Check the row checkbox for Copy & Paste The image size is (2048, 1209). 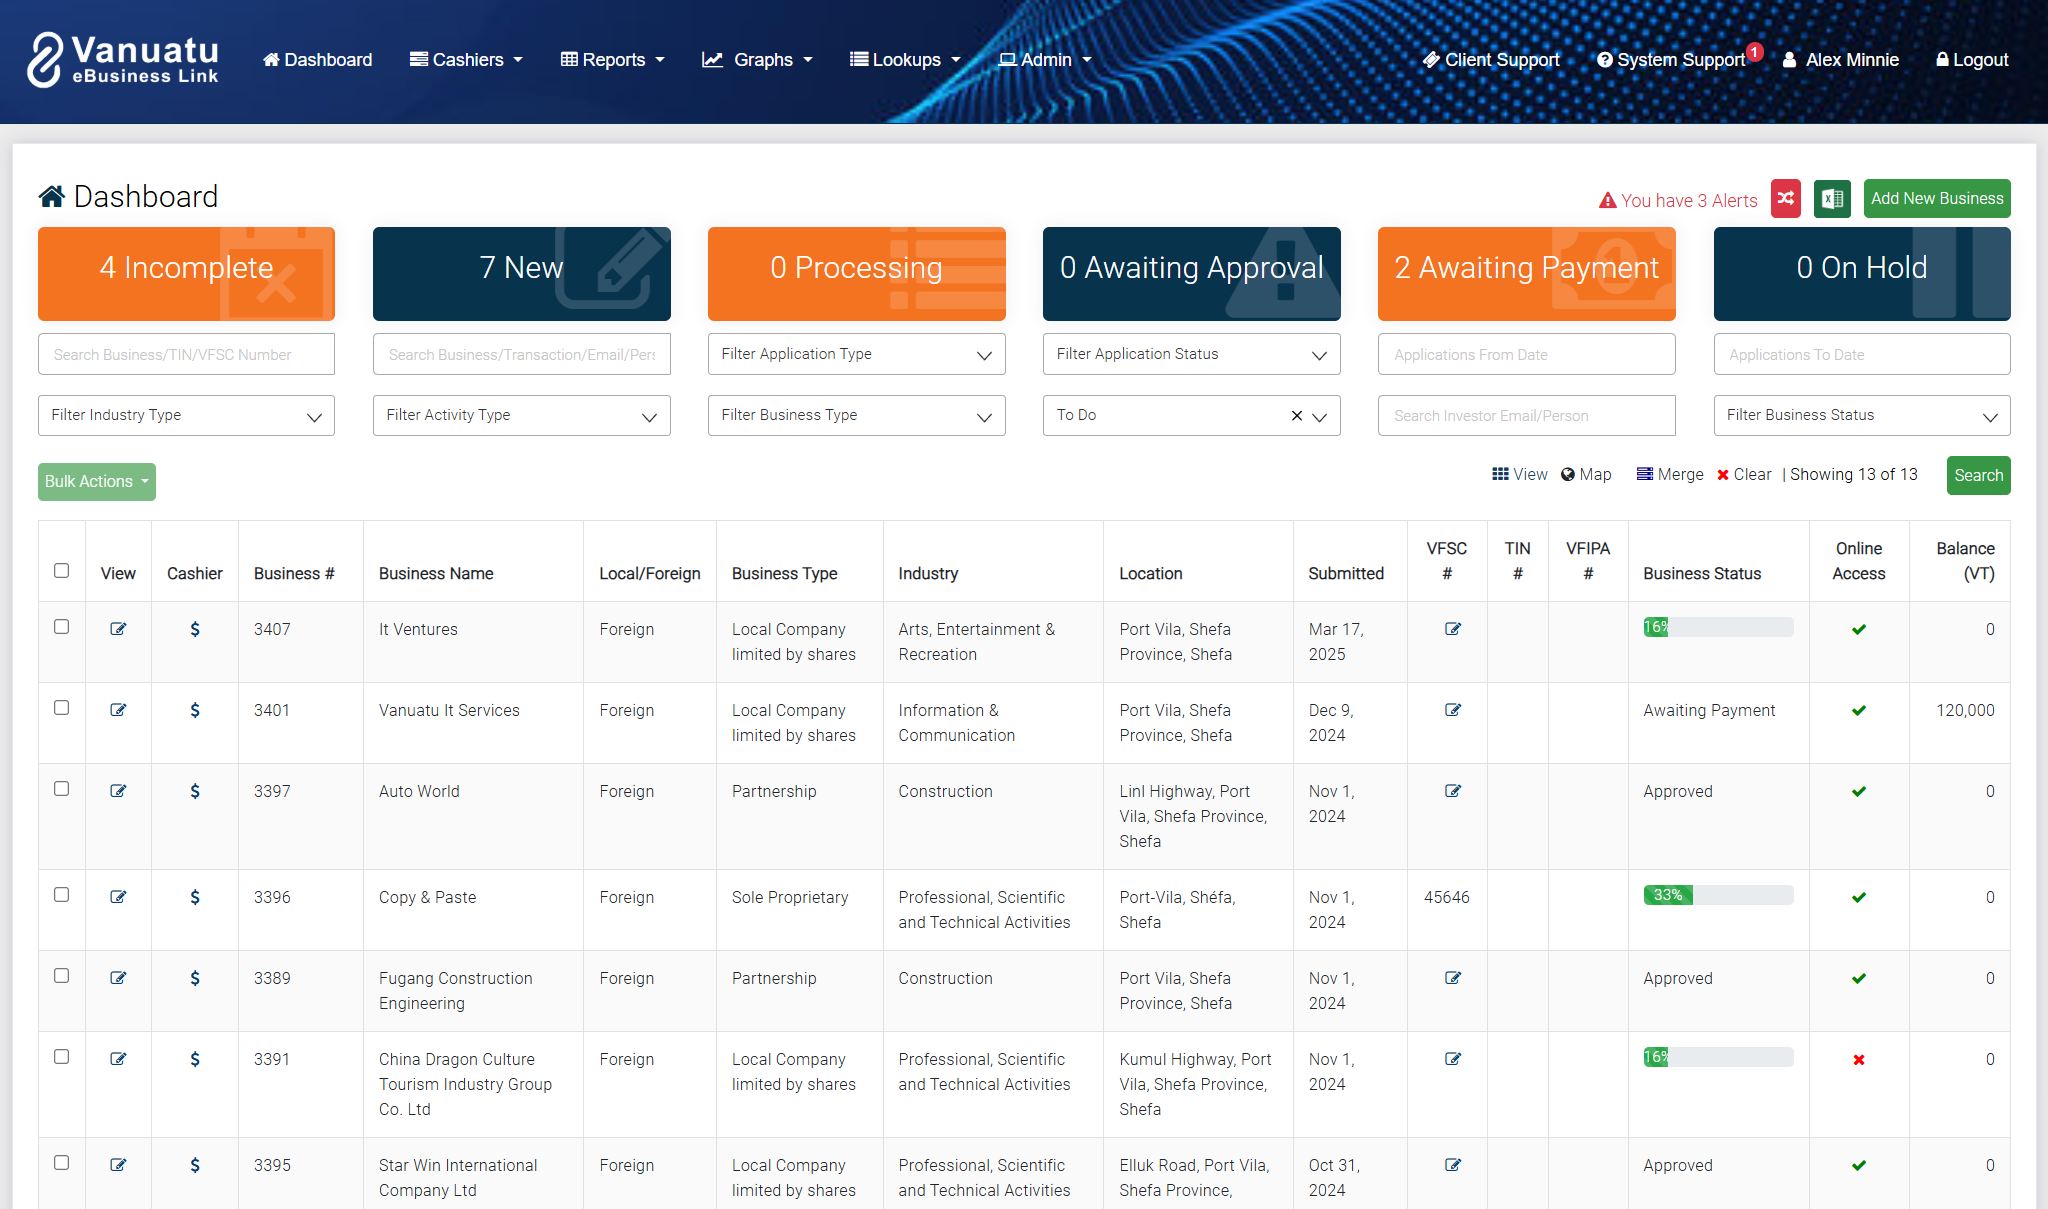61,895
